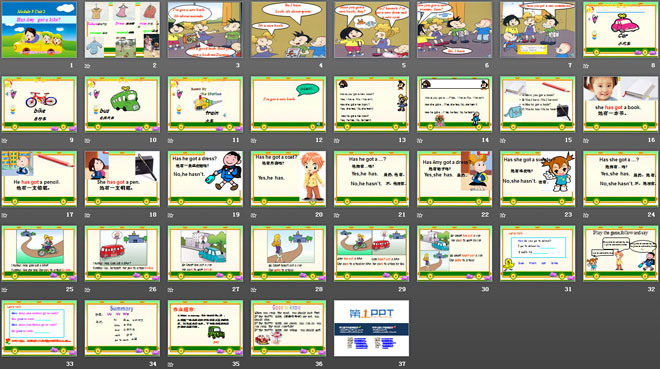
Task: Select slide 26 with the red bus picture
Action: [122, 253]
